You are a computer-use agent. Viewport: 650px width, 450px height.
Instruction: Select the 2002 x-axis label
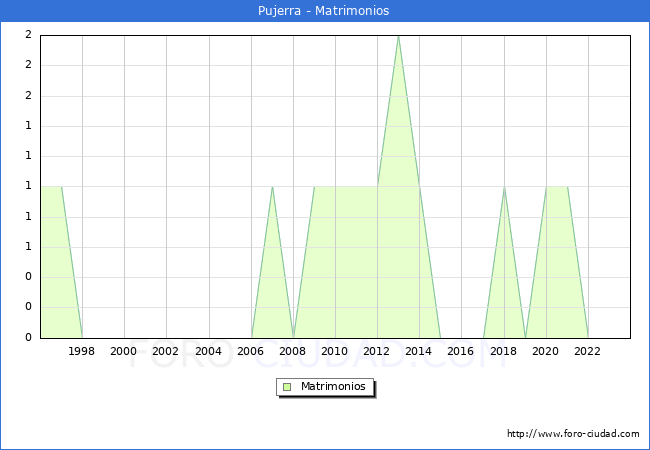point(166,351)
